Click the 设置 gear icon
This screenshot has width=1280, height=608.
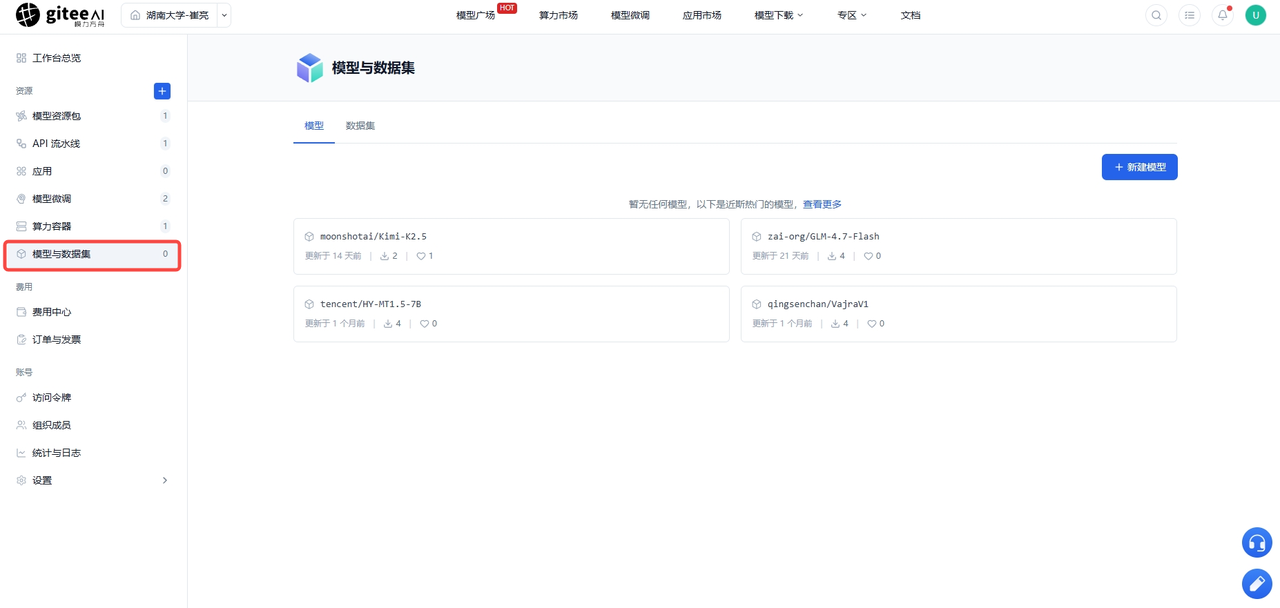pos(21,480)
